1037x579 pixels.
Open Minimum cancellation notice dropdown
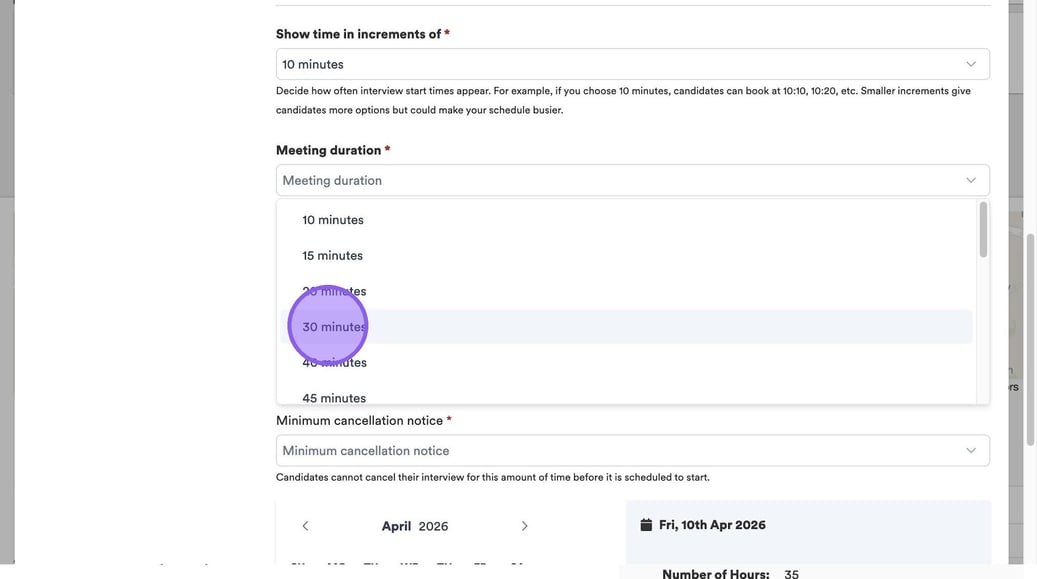[x=632, y=451]
